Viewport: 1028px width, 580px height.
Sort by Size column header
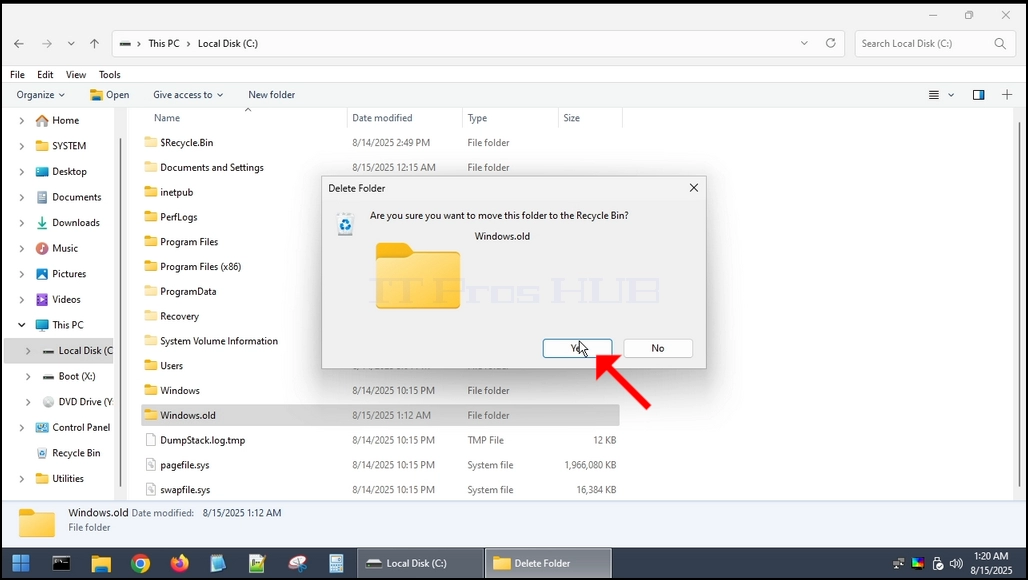click(572, 118)
